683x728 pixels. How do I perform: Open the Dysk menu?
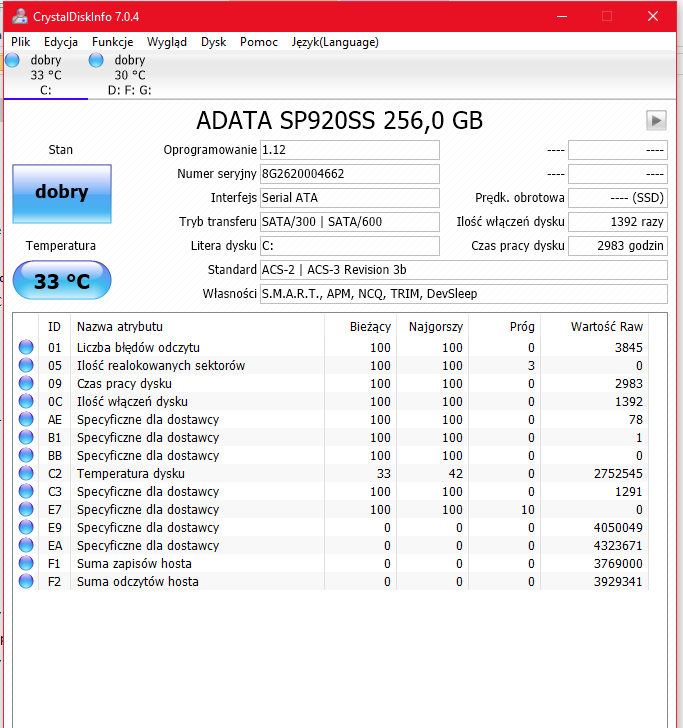(x=213, y=42)
